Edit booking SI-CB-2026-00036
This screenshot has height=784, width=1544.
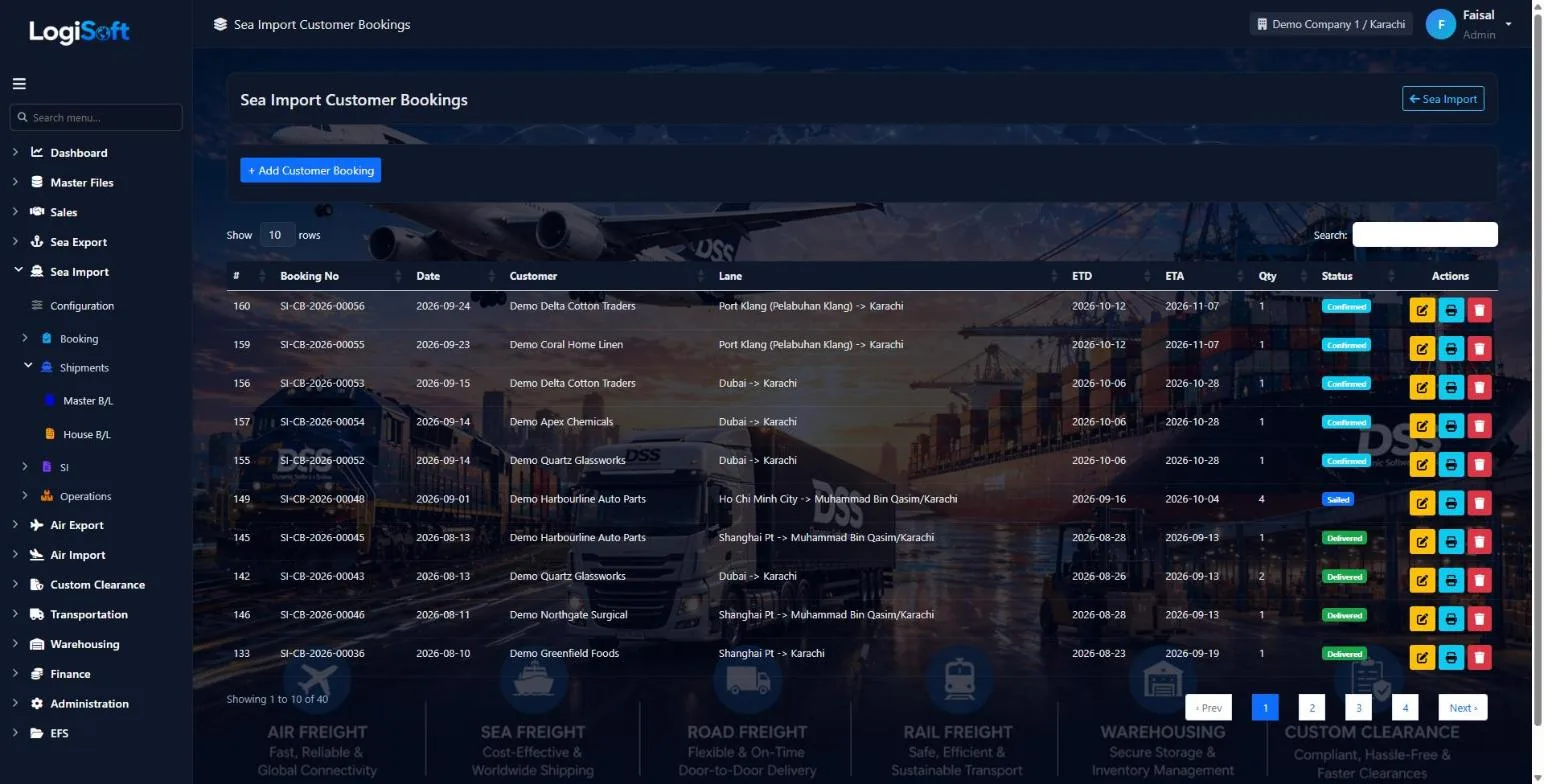pyautogui.click(x=1421, y=657)
